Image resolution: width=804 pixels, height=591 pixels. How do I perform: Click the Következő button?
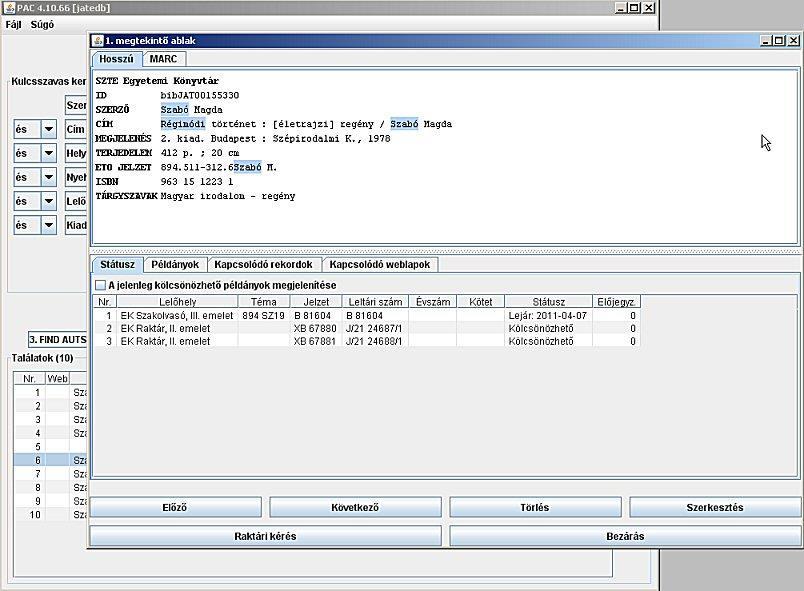(355, 507)
